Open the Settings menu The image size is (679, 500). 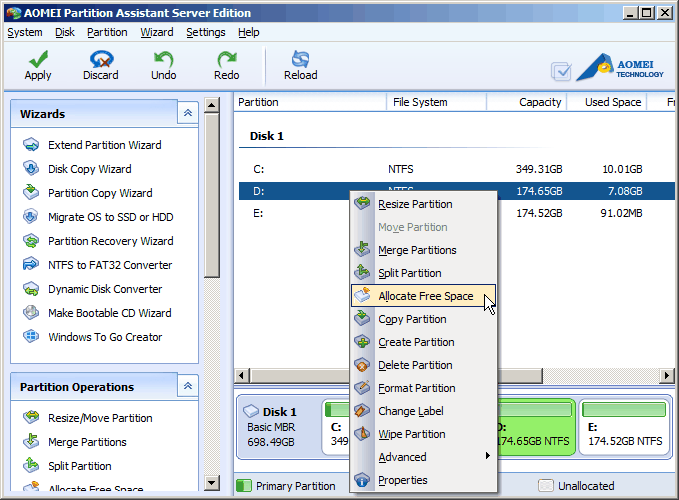pyautogui.click(x=206, y=32)
